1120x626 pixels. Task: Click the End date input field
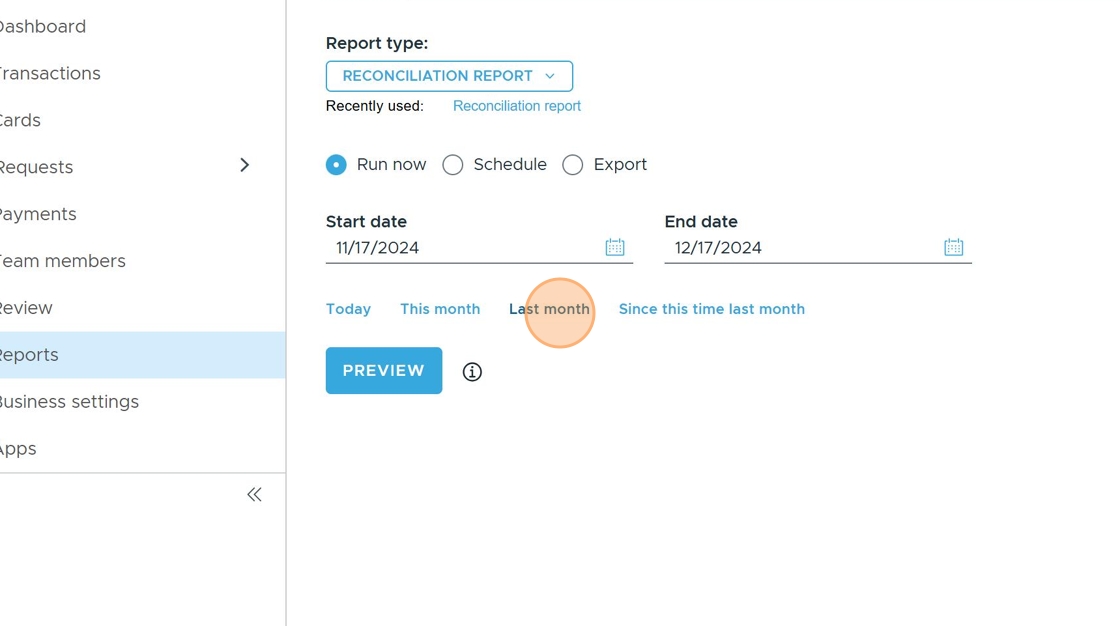(800, 248)
